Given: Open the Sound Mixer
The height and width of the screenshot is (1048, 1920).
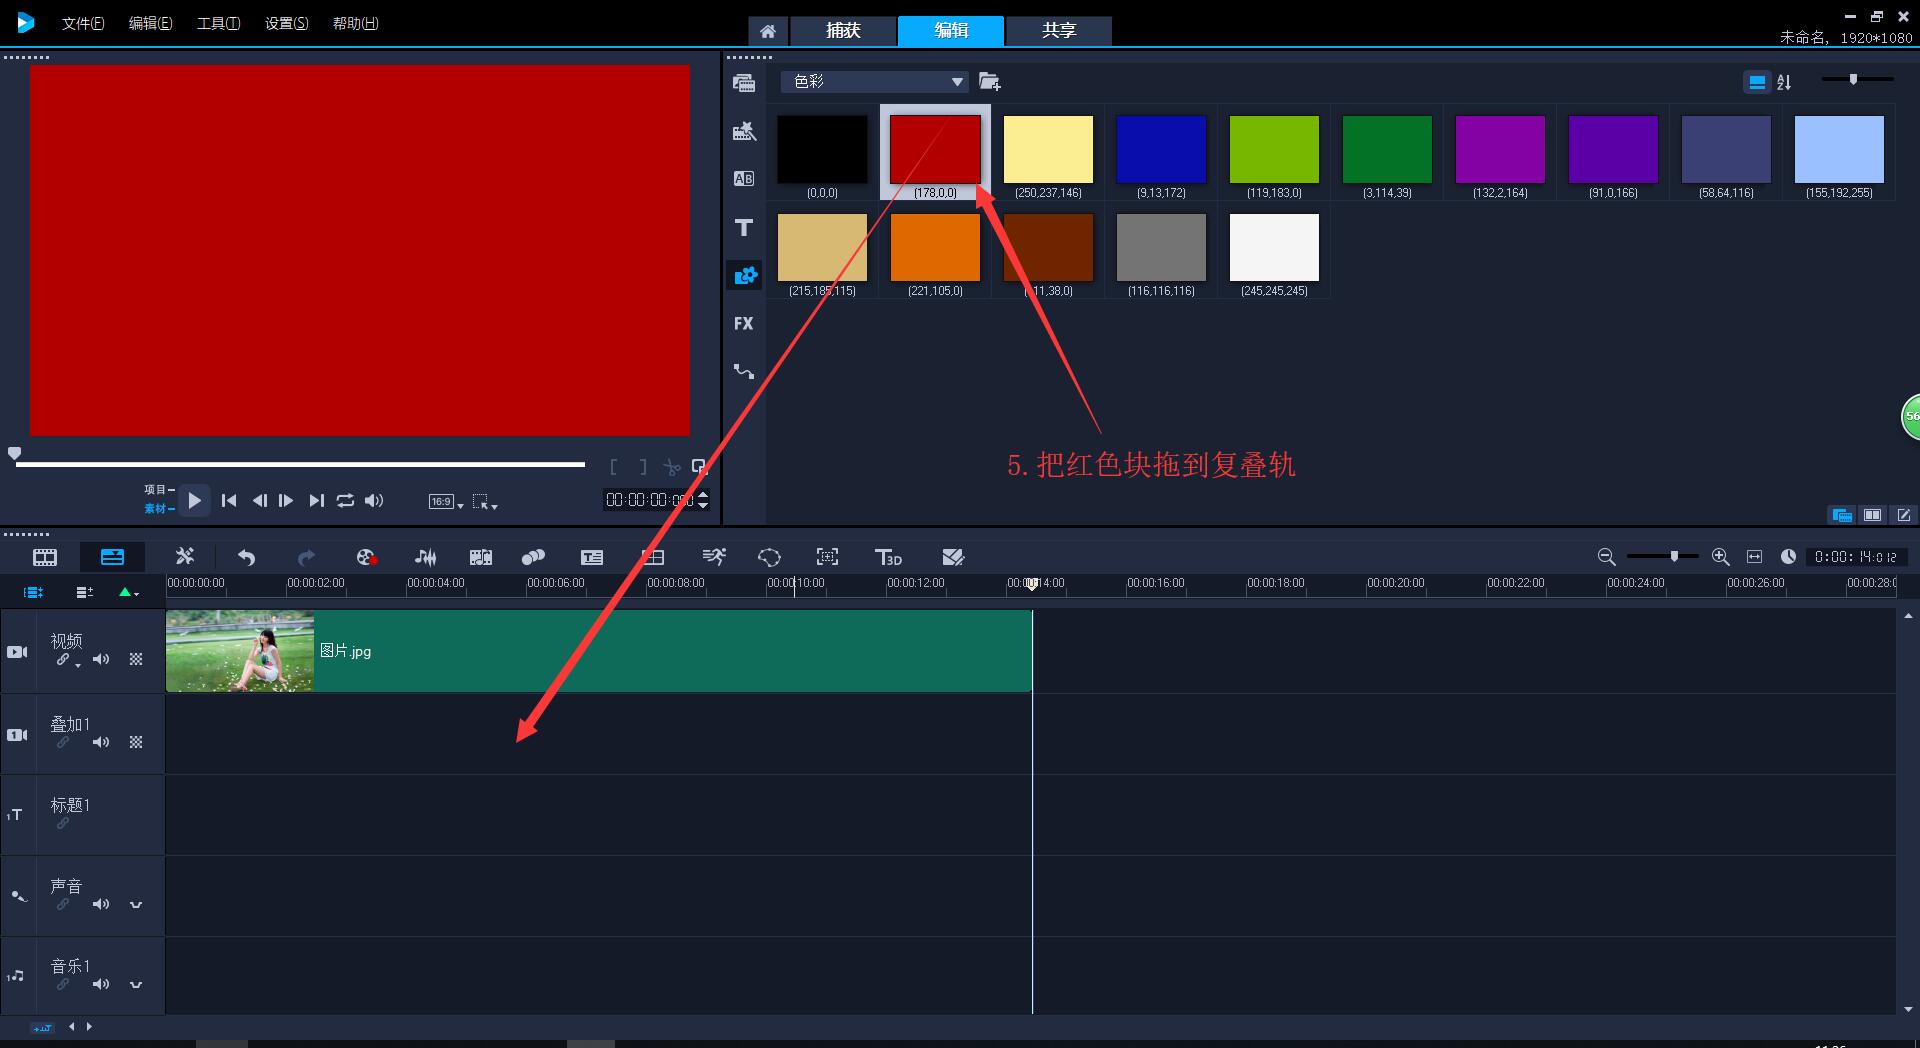Looking at the screenshot, I should tap(425, 557).
